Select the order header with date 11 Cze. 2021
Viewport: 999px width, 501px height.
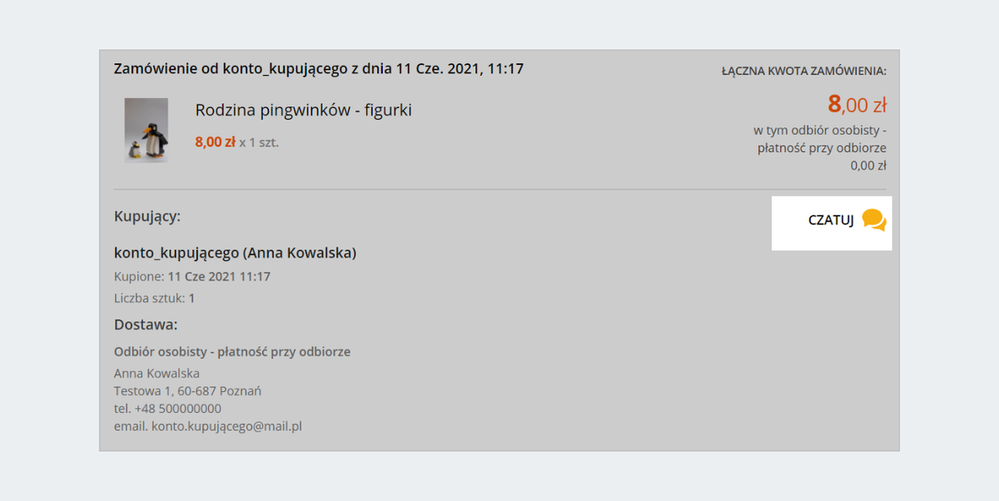(x=319, y=68)
